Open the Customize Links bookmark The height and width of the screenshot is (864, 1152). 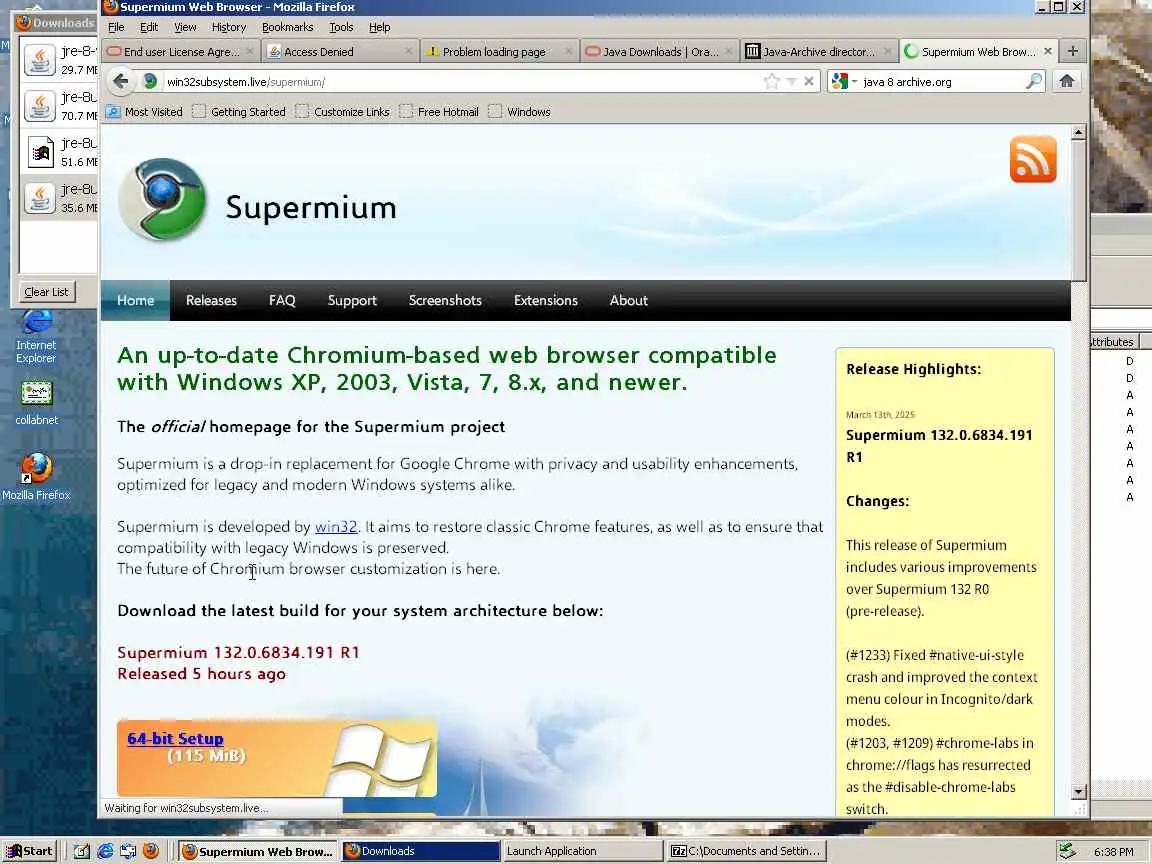342,112
